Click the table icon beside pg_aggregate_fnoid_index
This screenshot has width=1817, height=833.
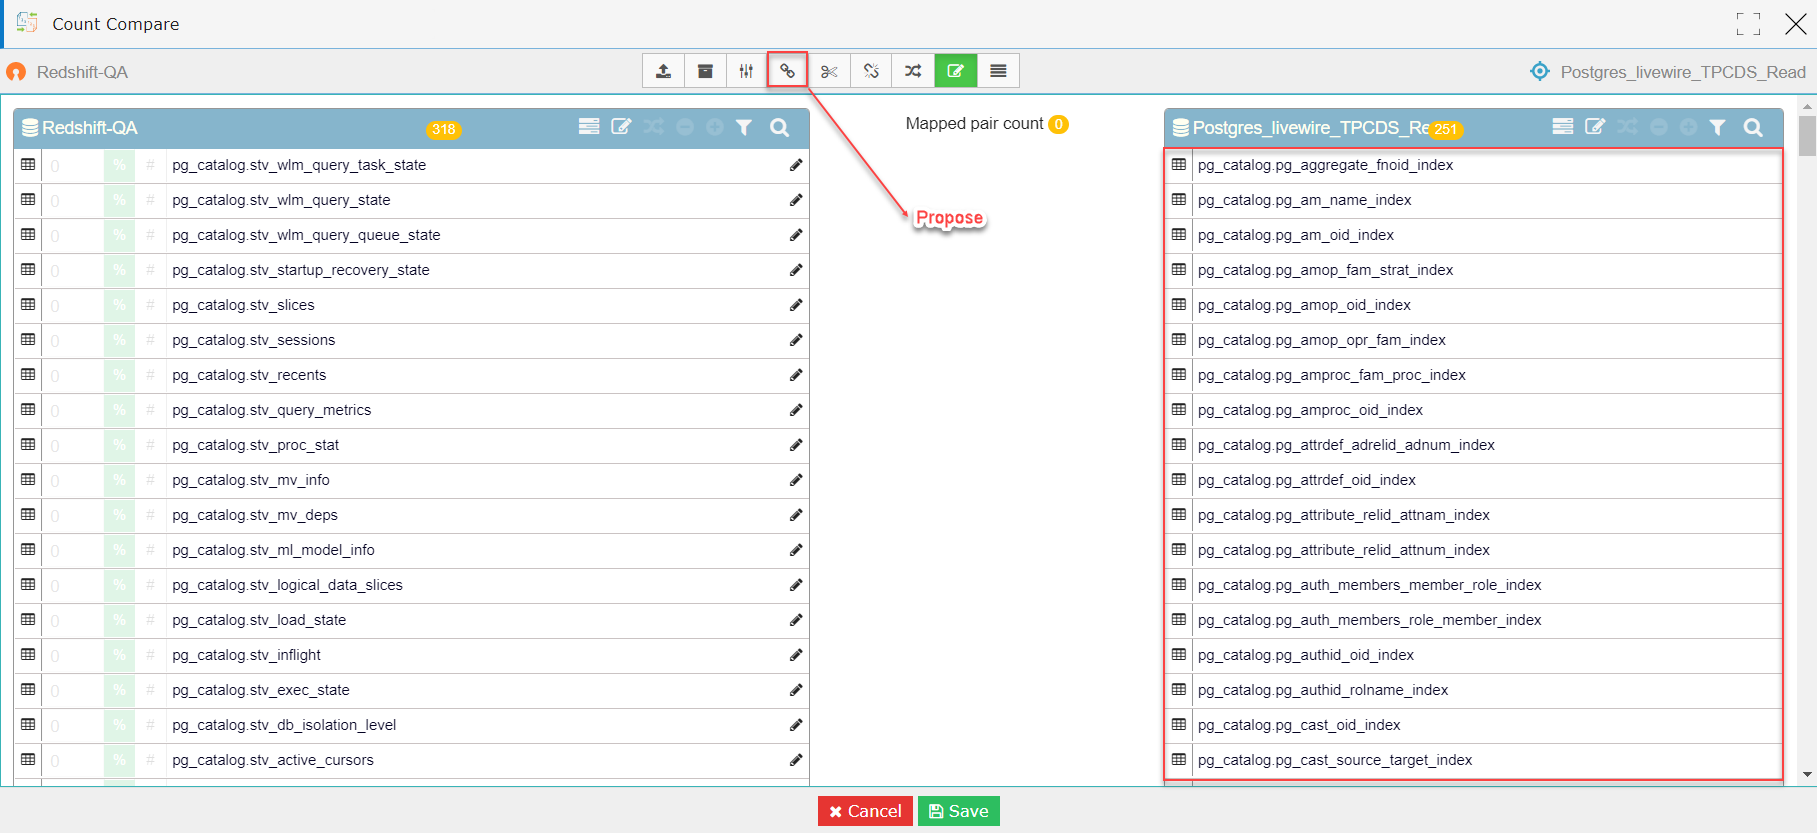pos(1179,165)
